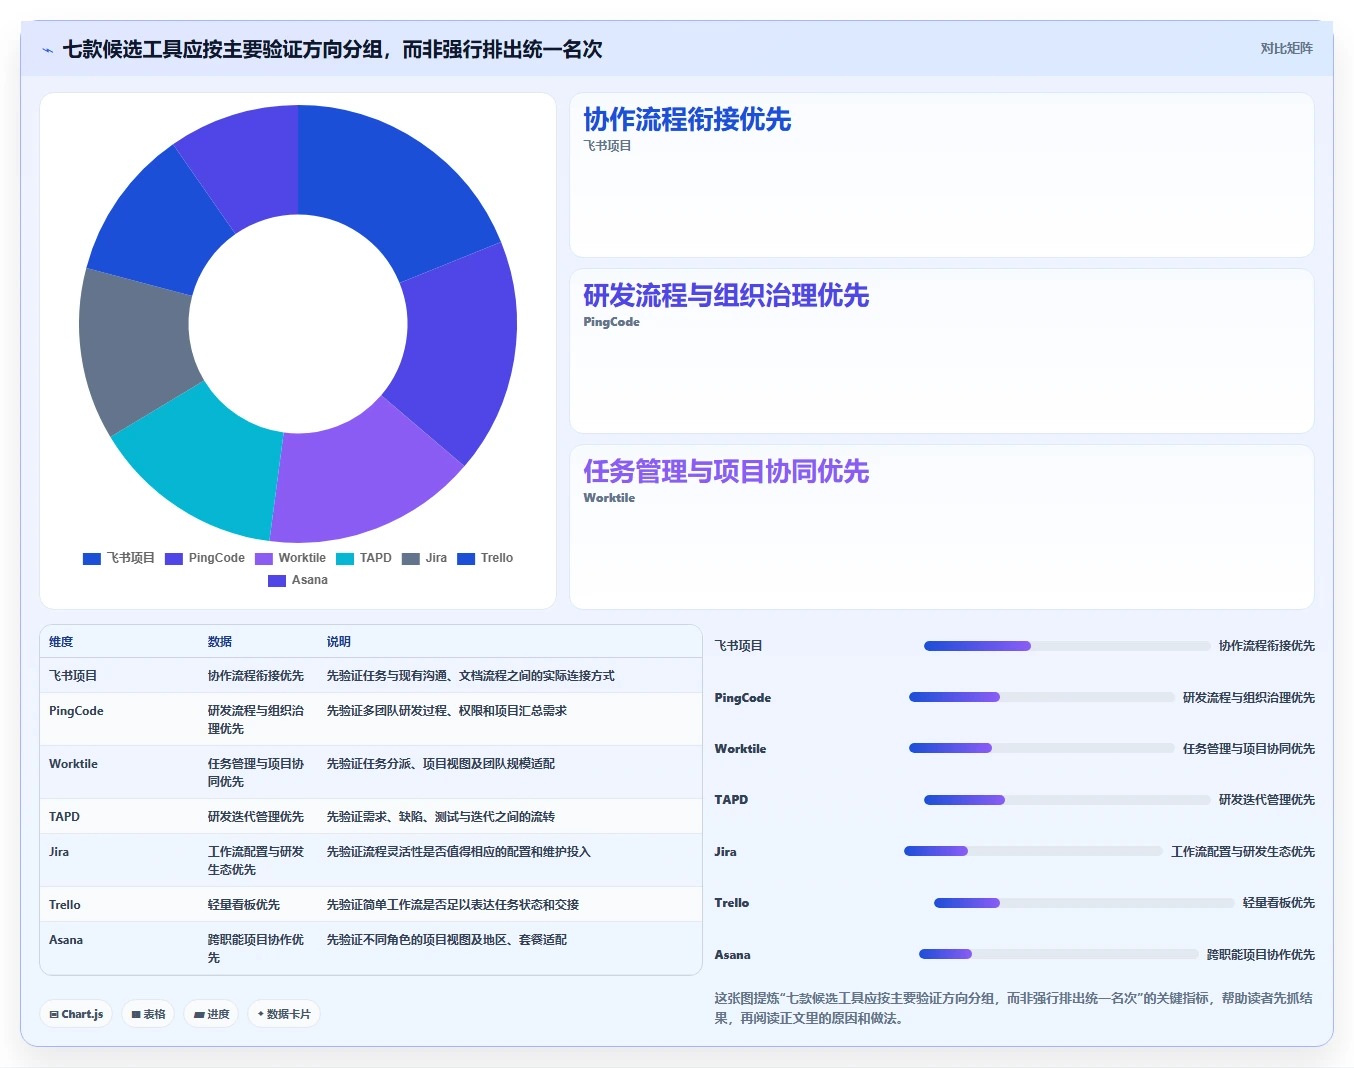Open the 任务管理与项目协同优先 card
The width and height of the screenshot is (1354, 1068).
tap(941, 527)
